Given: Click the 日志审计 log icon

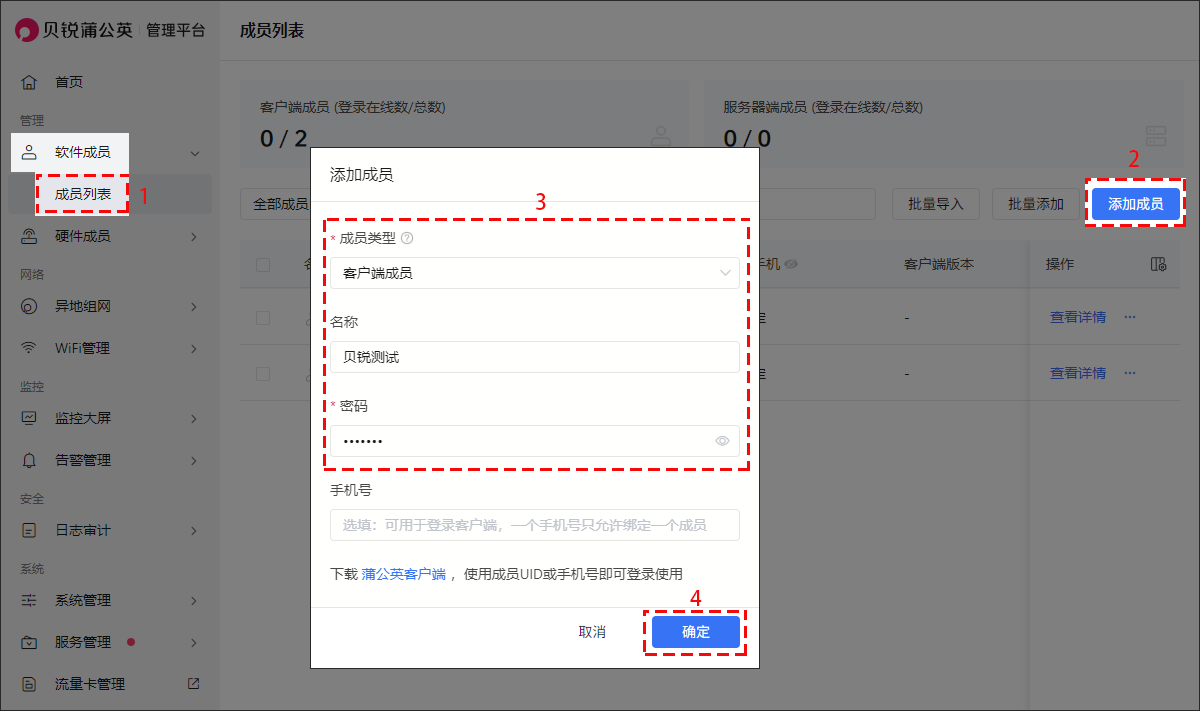Looking at the screenshot, I should (x=29, y=531).
